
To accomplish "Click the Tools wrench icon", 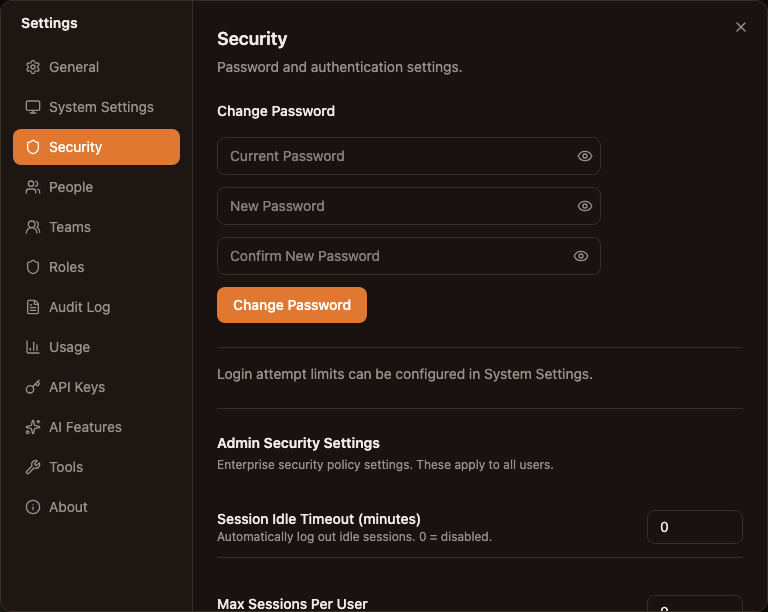I will coord(33,467).
